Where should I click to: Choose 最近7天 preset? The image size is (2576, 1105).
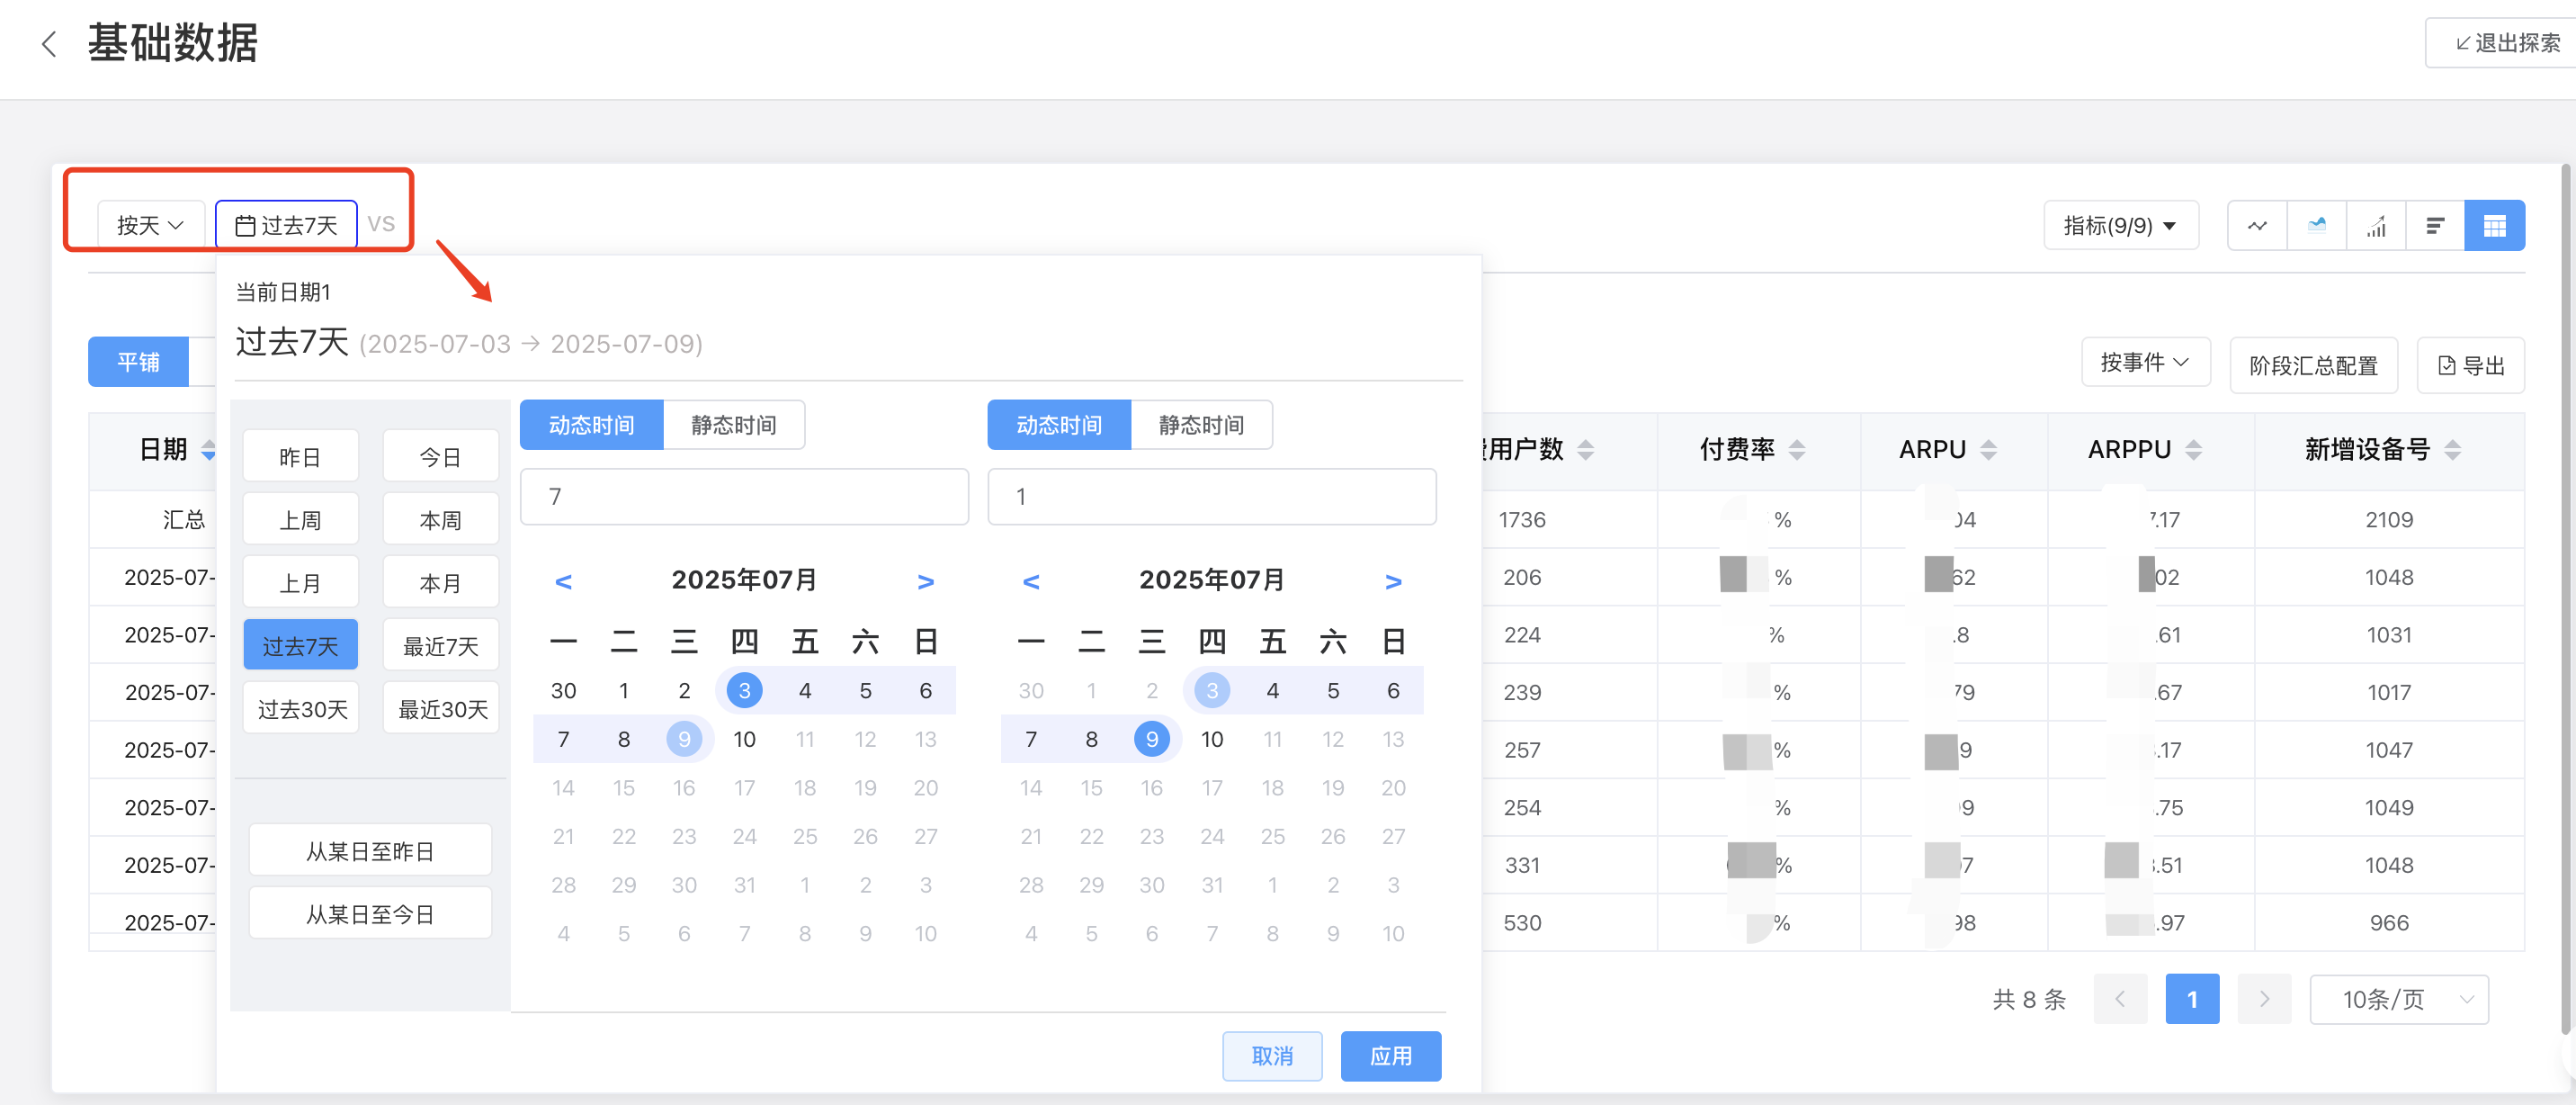(440, 646)
